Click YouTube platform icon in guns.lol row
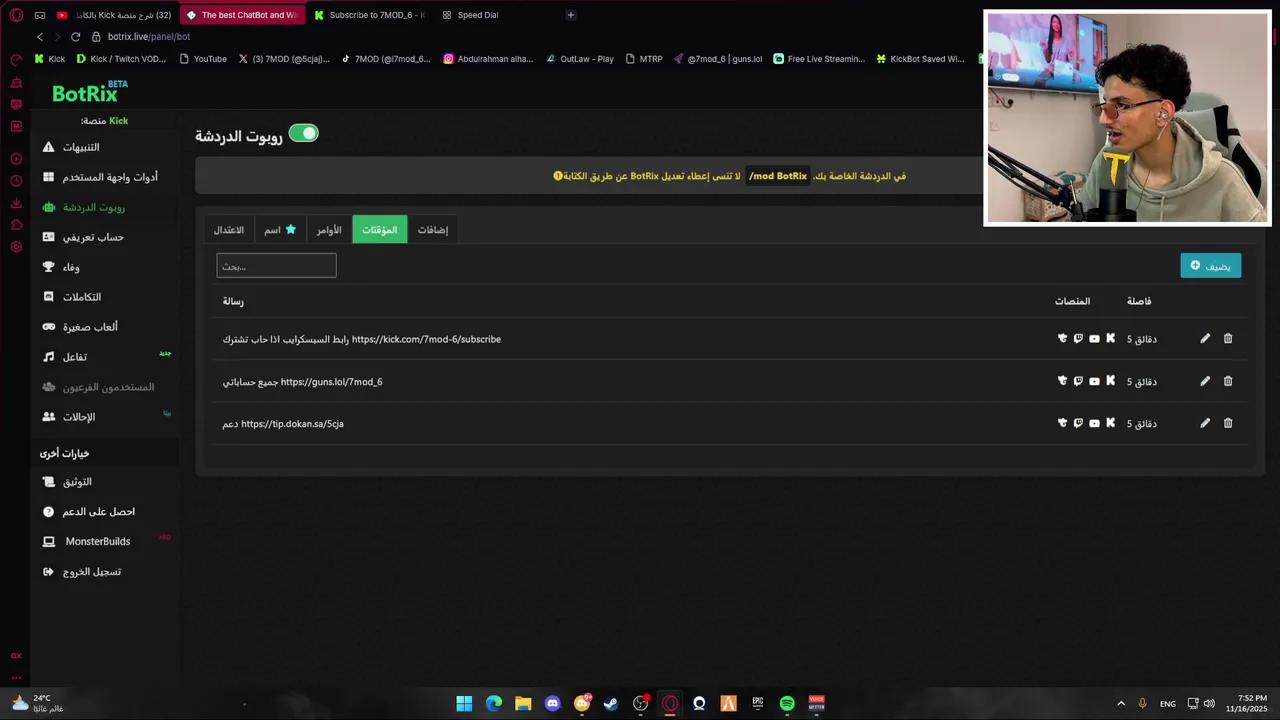This screenshot has height=720, width=1280. (x=1094, y=381)
